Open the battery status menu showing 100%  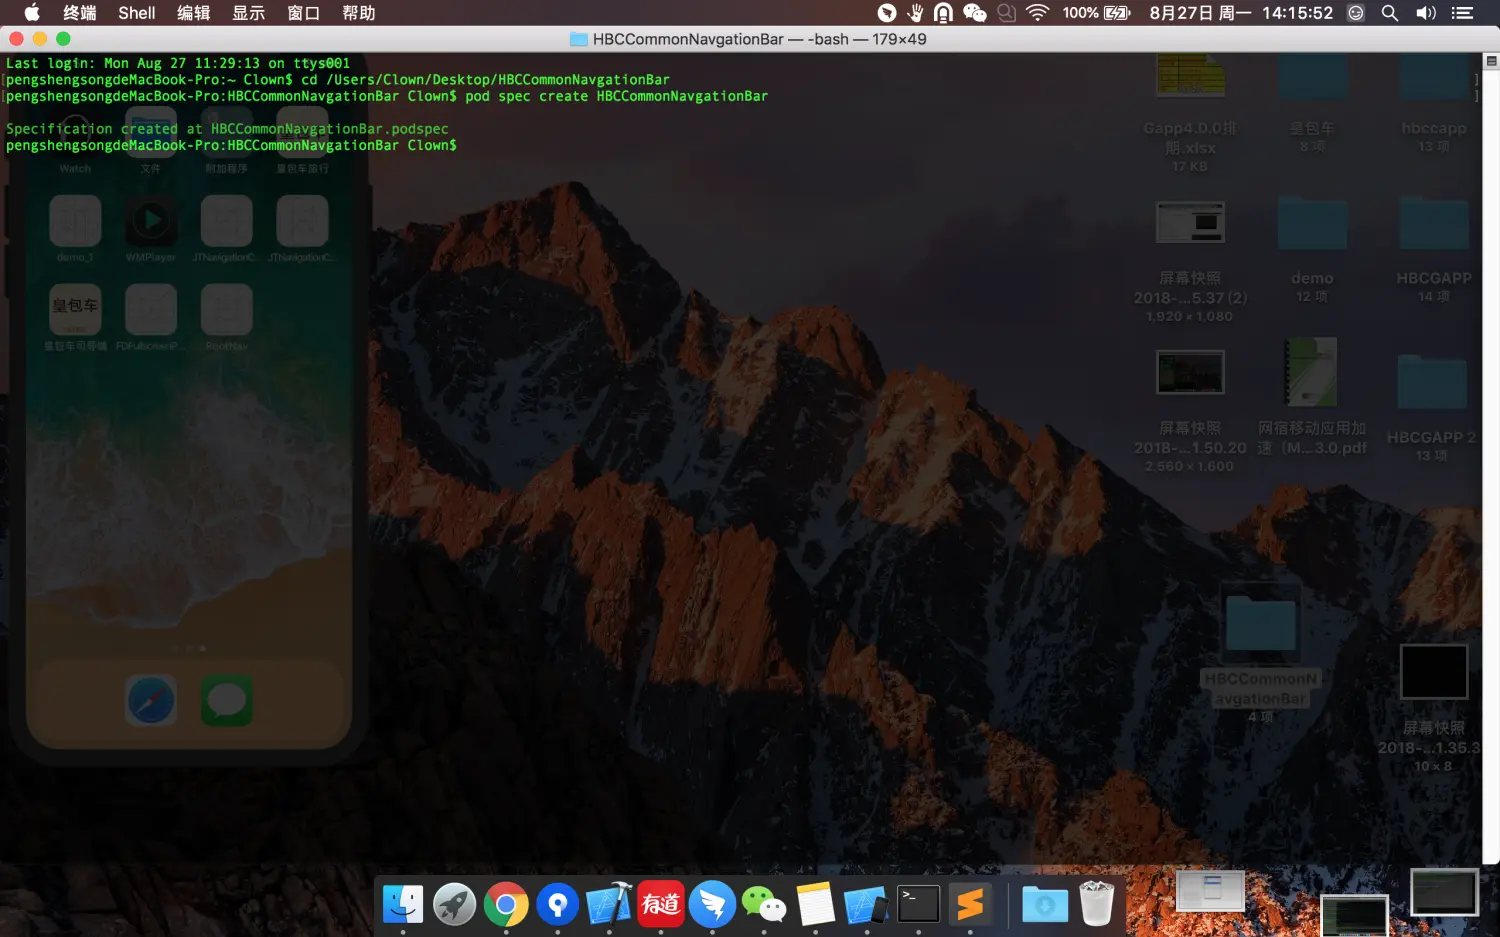click(x=1096, y=13)
